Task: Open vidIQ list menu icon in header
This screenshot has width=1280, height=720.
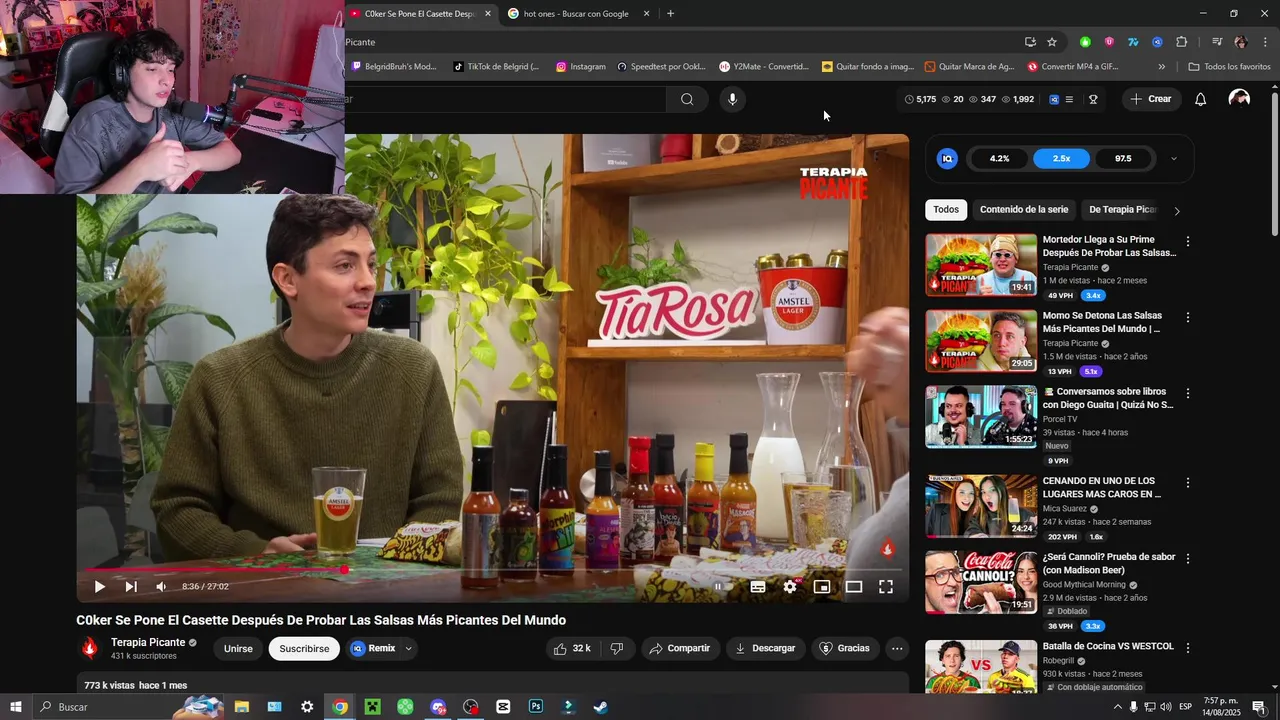Action: (x=1069, y=99)
